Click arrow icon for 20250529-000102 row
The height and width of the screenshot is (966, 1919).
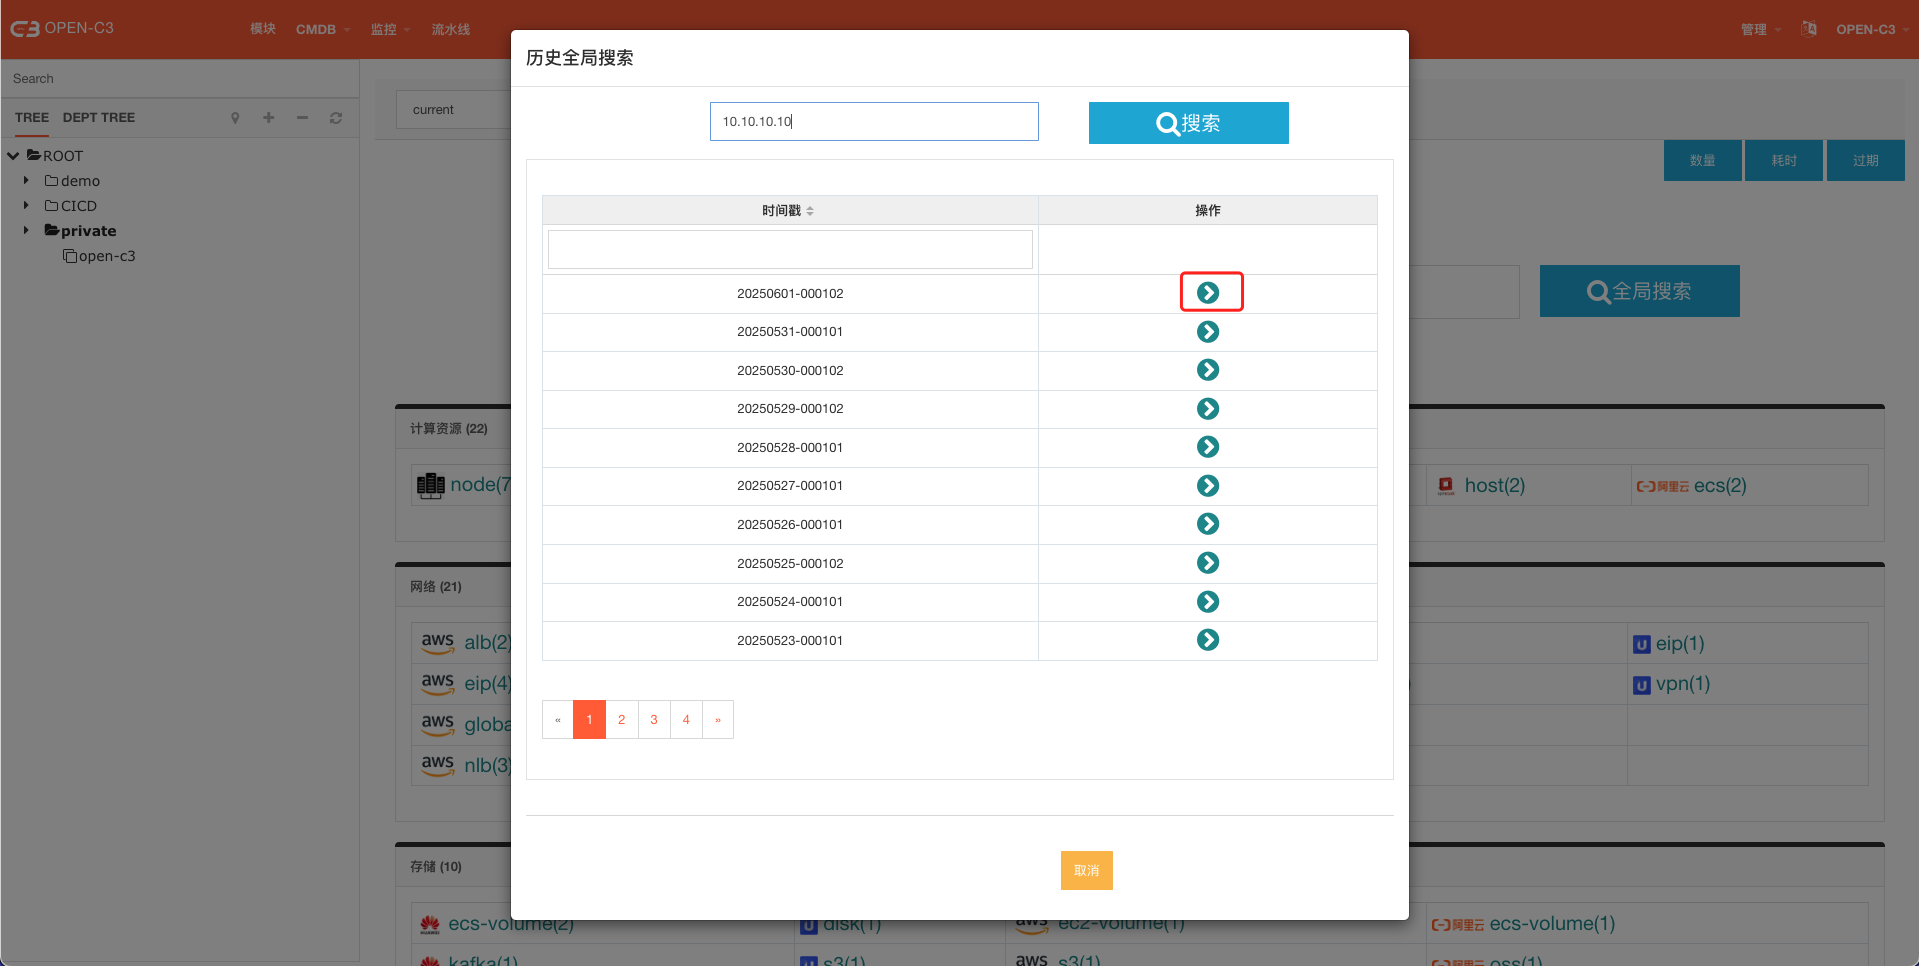(x=1208, y=408)
